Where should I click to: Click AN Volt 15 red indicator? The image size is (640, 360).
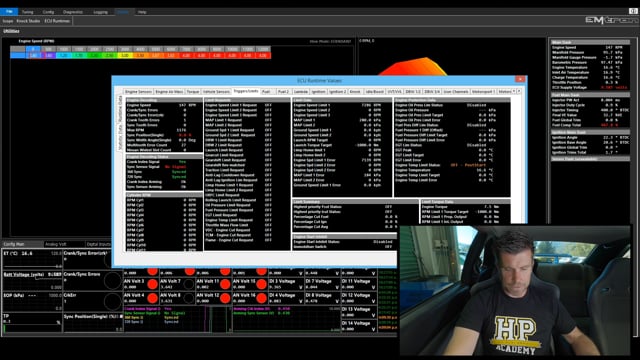262,284
